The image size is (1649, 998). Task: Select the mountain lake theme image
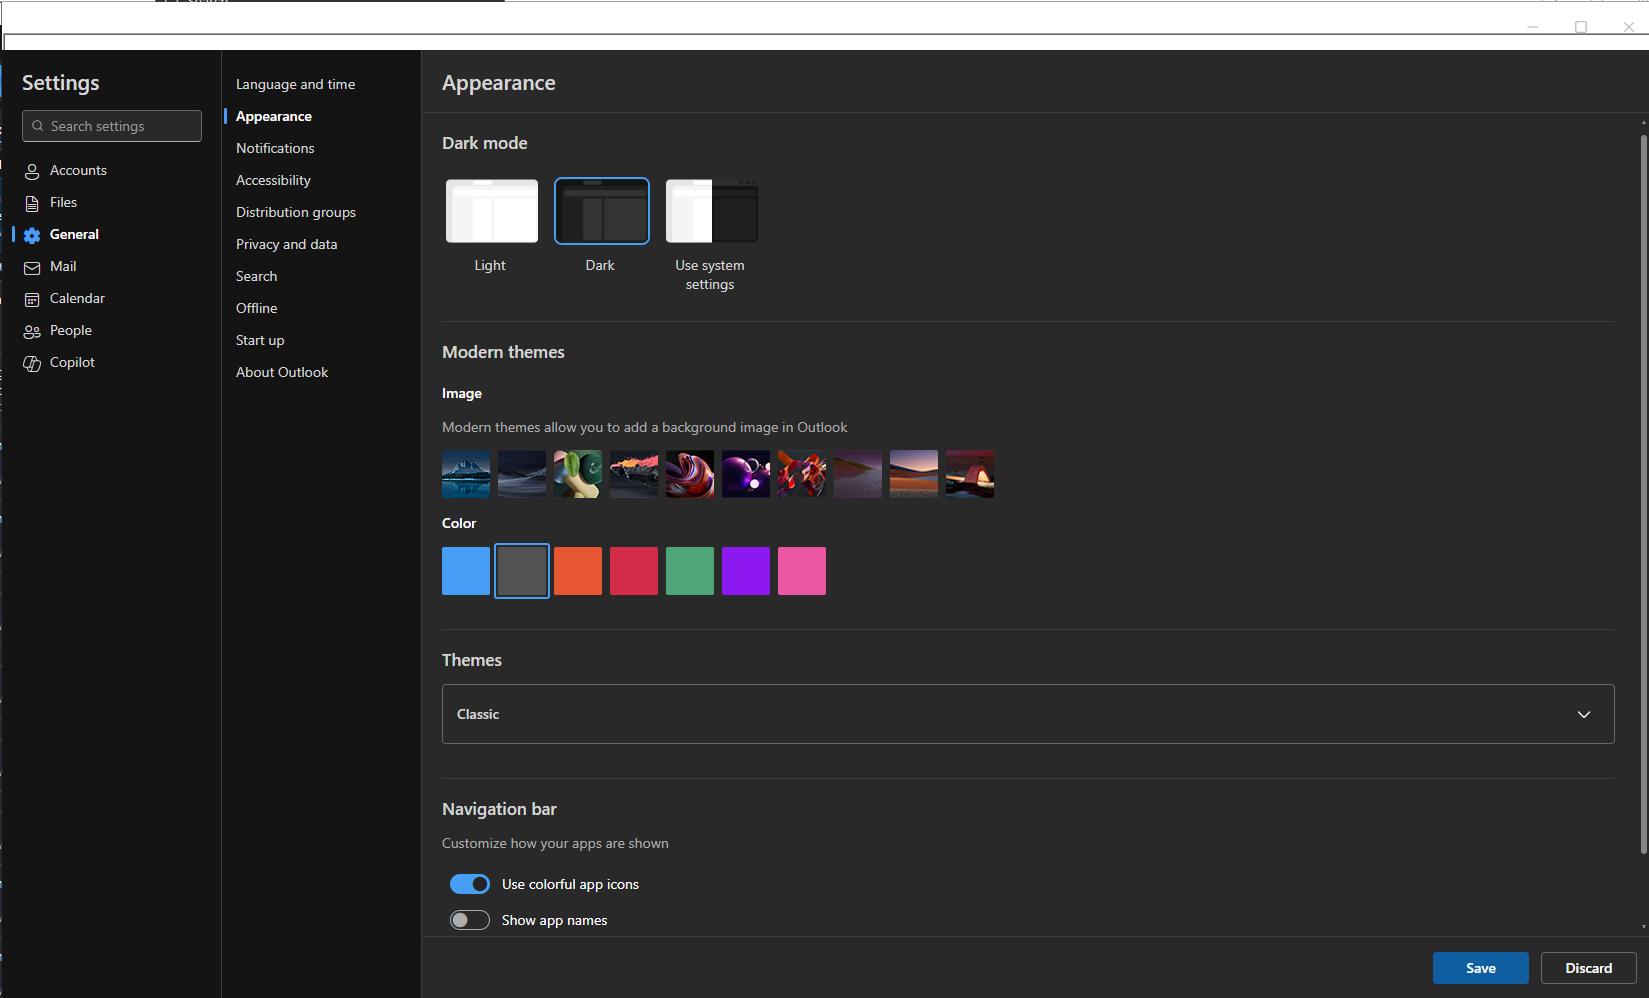(x=466, y=474)
